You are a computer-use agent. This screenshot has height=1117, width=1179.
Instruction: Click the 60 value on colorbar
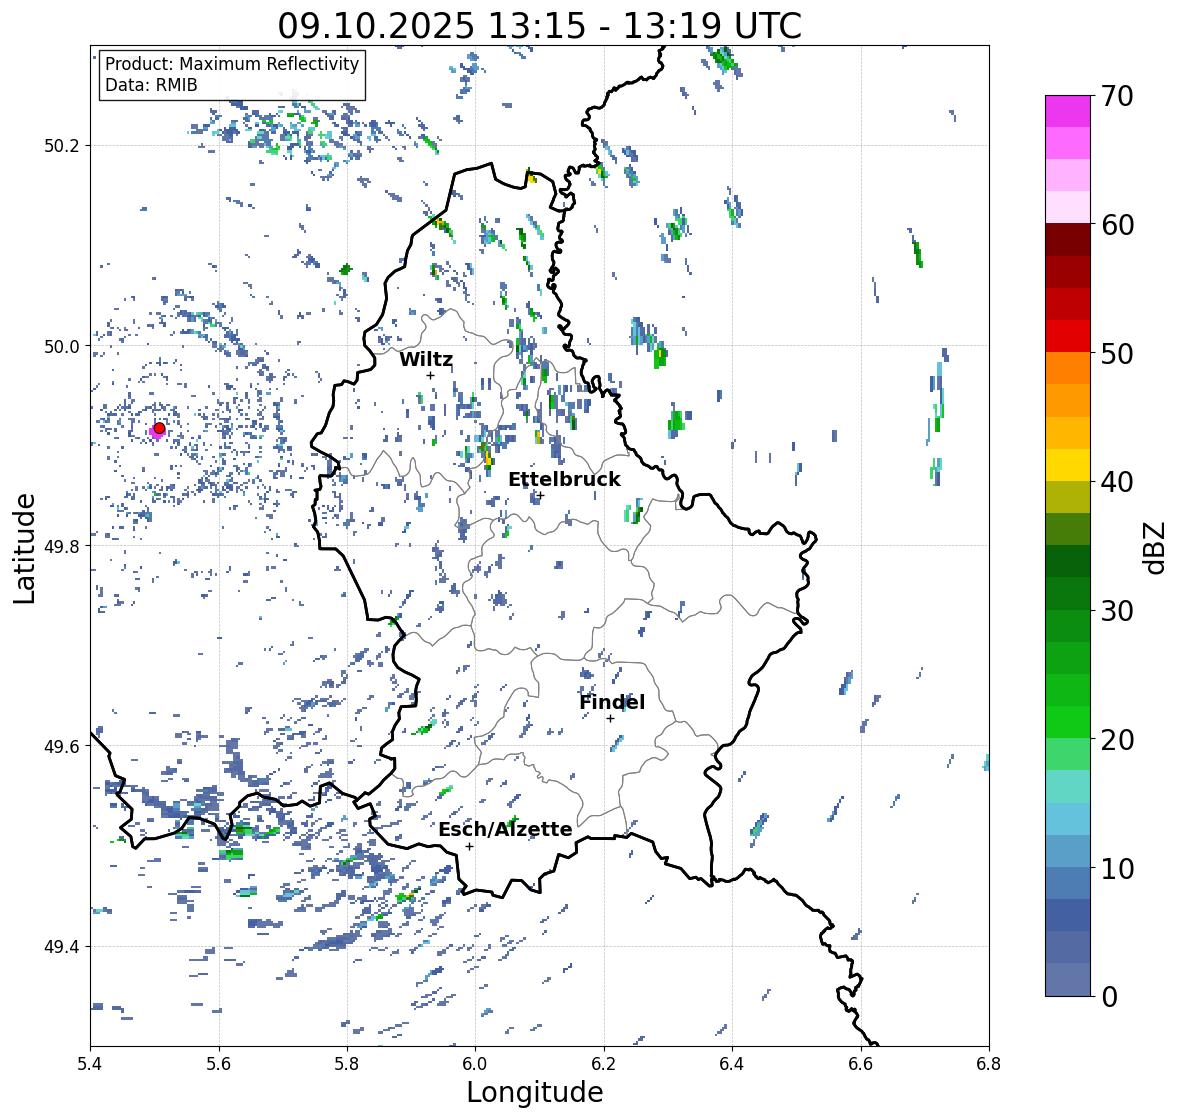coord(1117,225)
